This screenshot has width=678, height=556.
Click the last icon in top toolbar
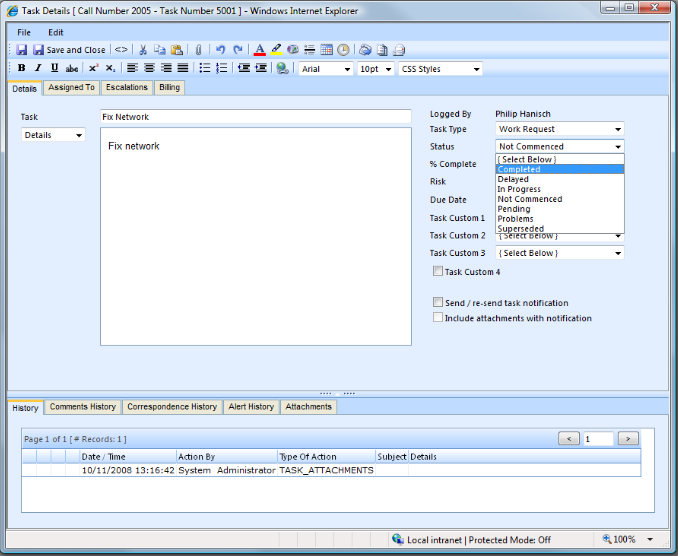pyautogui.click(x=399, y=50)
